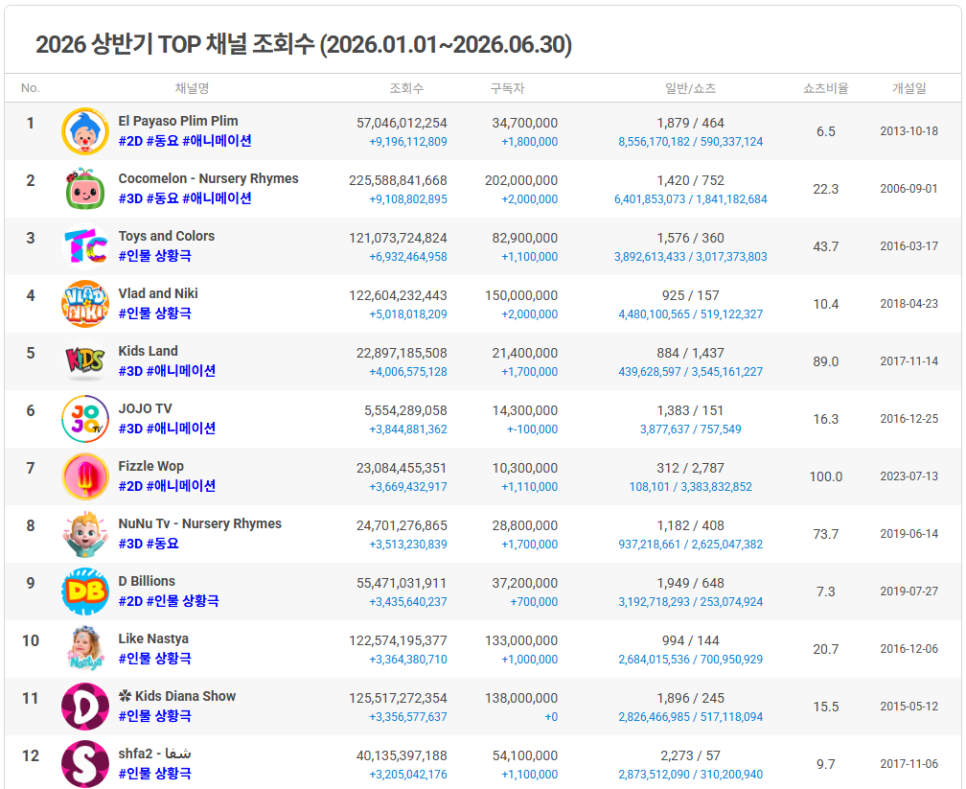Screen dimensions: 966x789
Task: Click NuNu Tv's #3D #동요 tags
Action: (148, 543)
